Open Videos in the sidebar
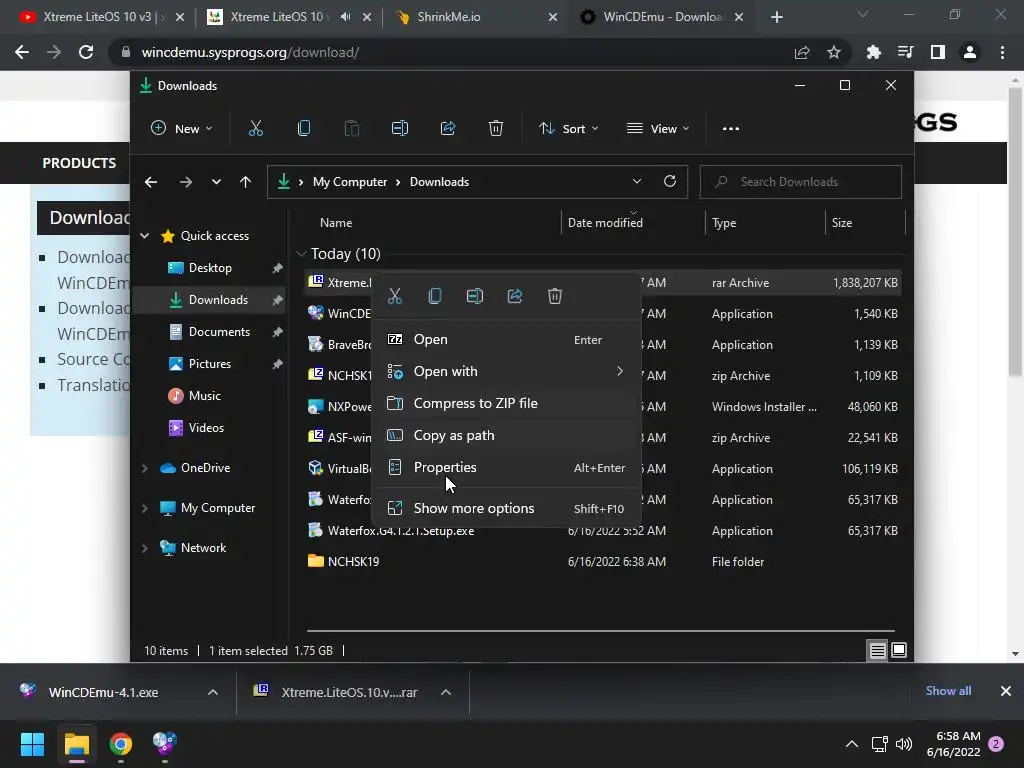The image size is (1024, 768). (206, 428)
